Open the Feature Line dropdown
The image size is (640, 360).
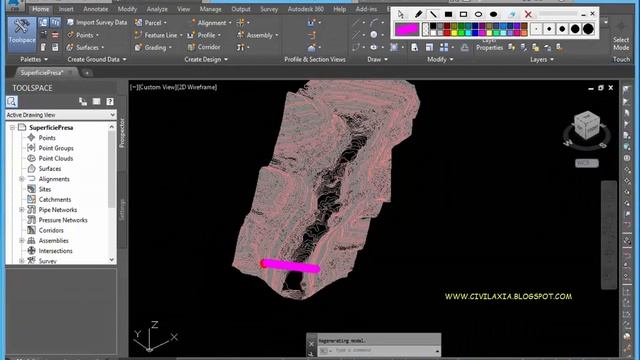point(158,35)
